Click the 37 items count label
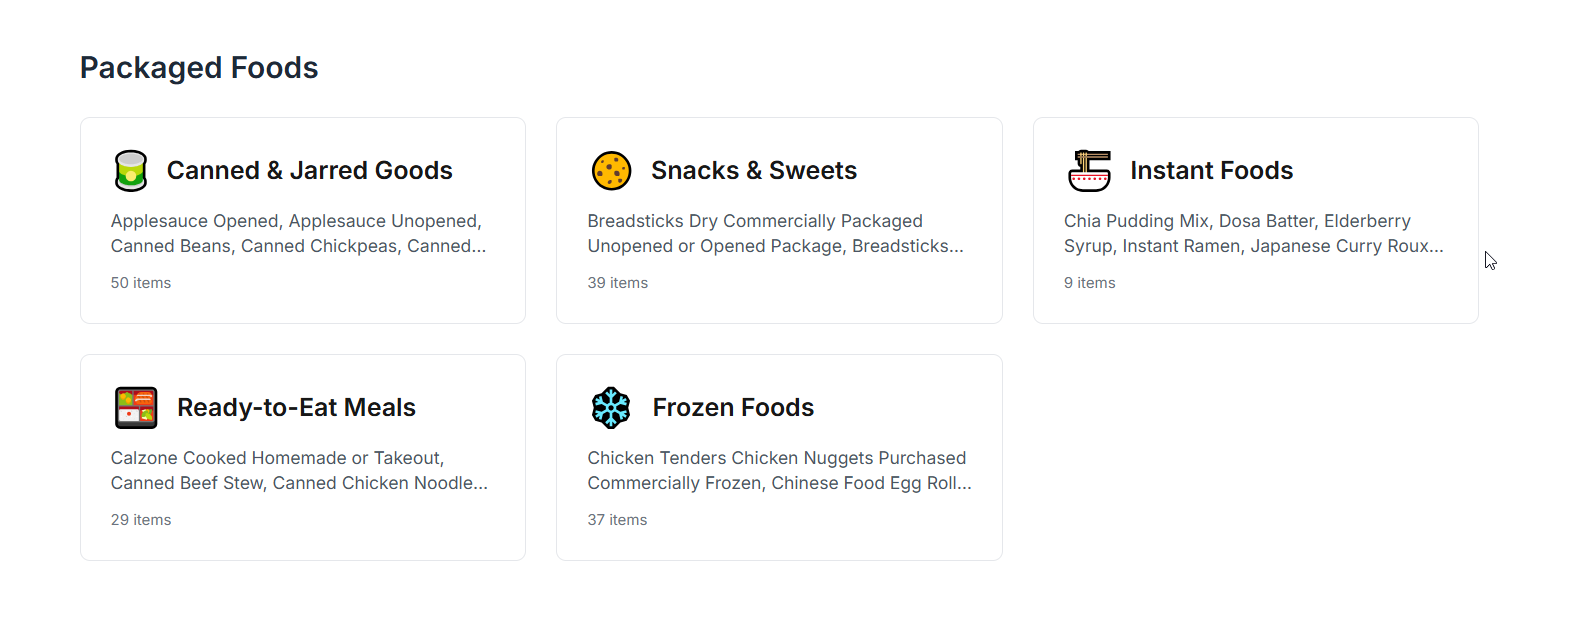This screenshot has height=617, width=1586. tap(618, 520)
